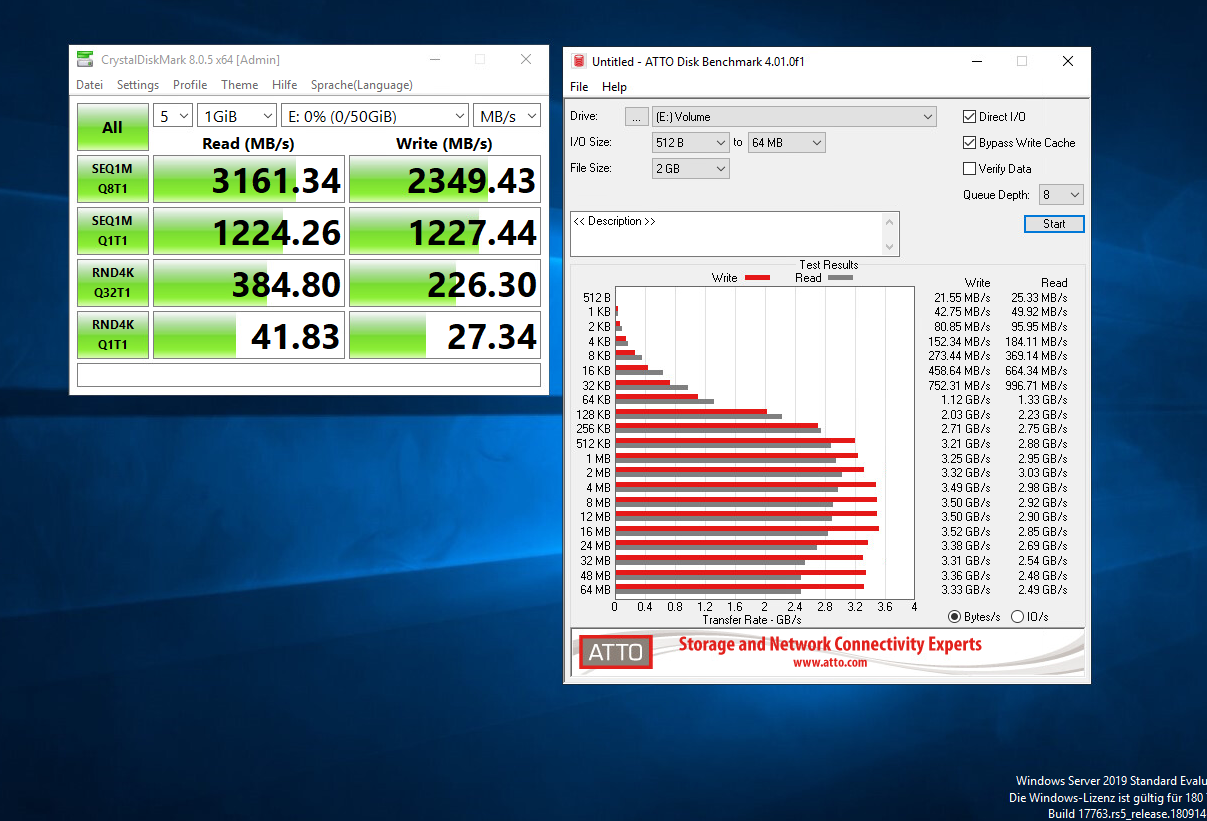Click the SEQ1M Q1T1 read value 1224.26
The height and width of the screenshot is (821, 1207).
(249, 231)
